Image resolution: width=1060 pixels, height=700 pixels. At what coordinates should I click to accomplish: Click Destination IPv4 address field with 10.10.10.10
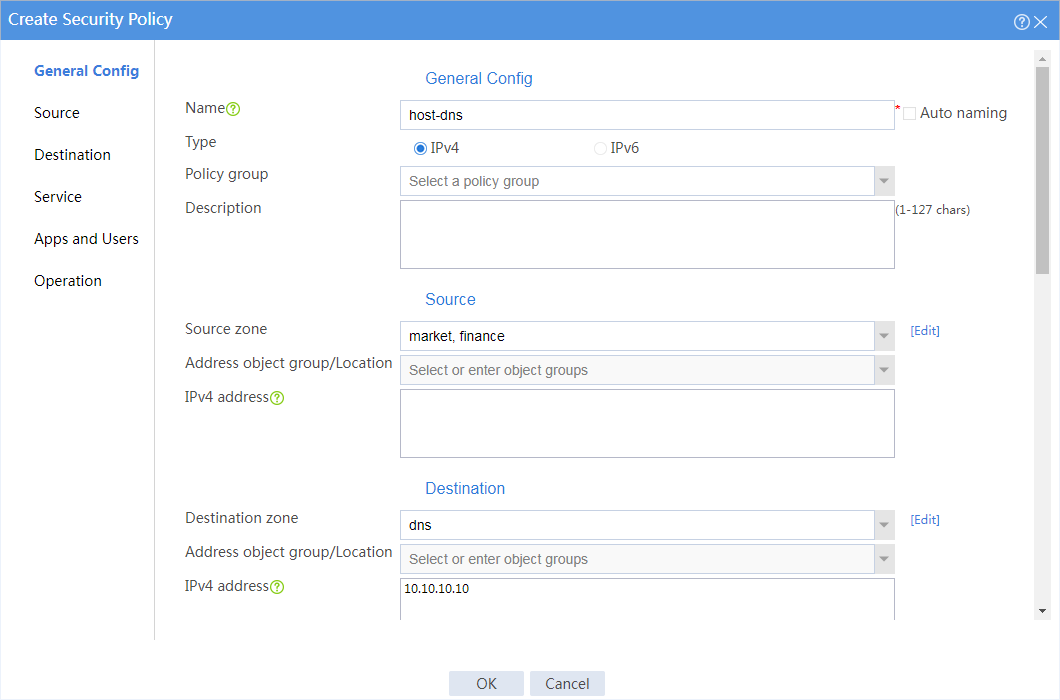point(647,599)
